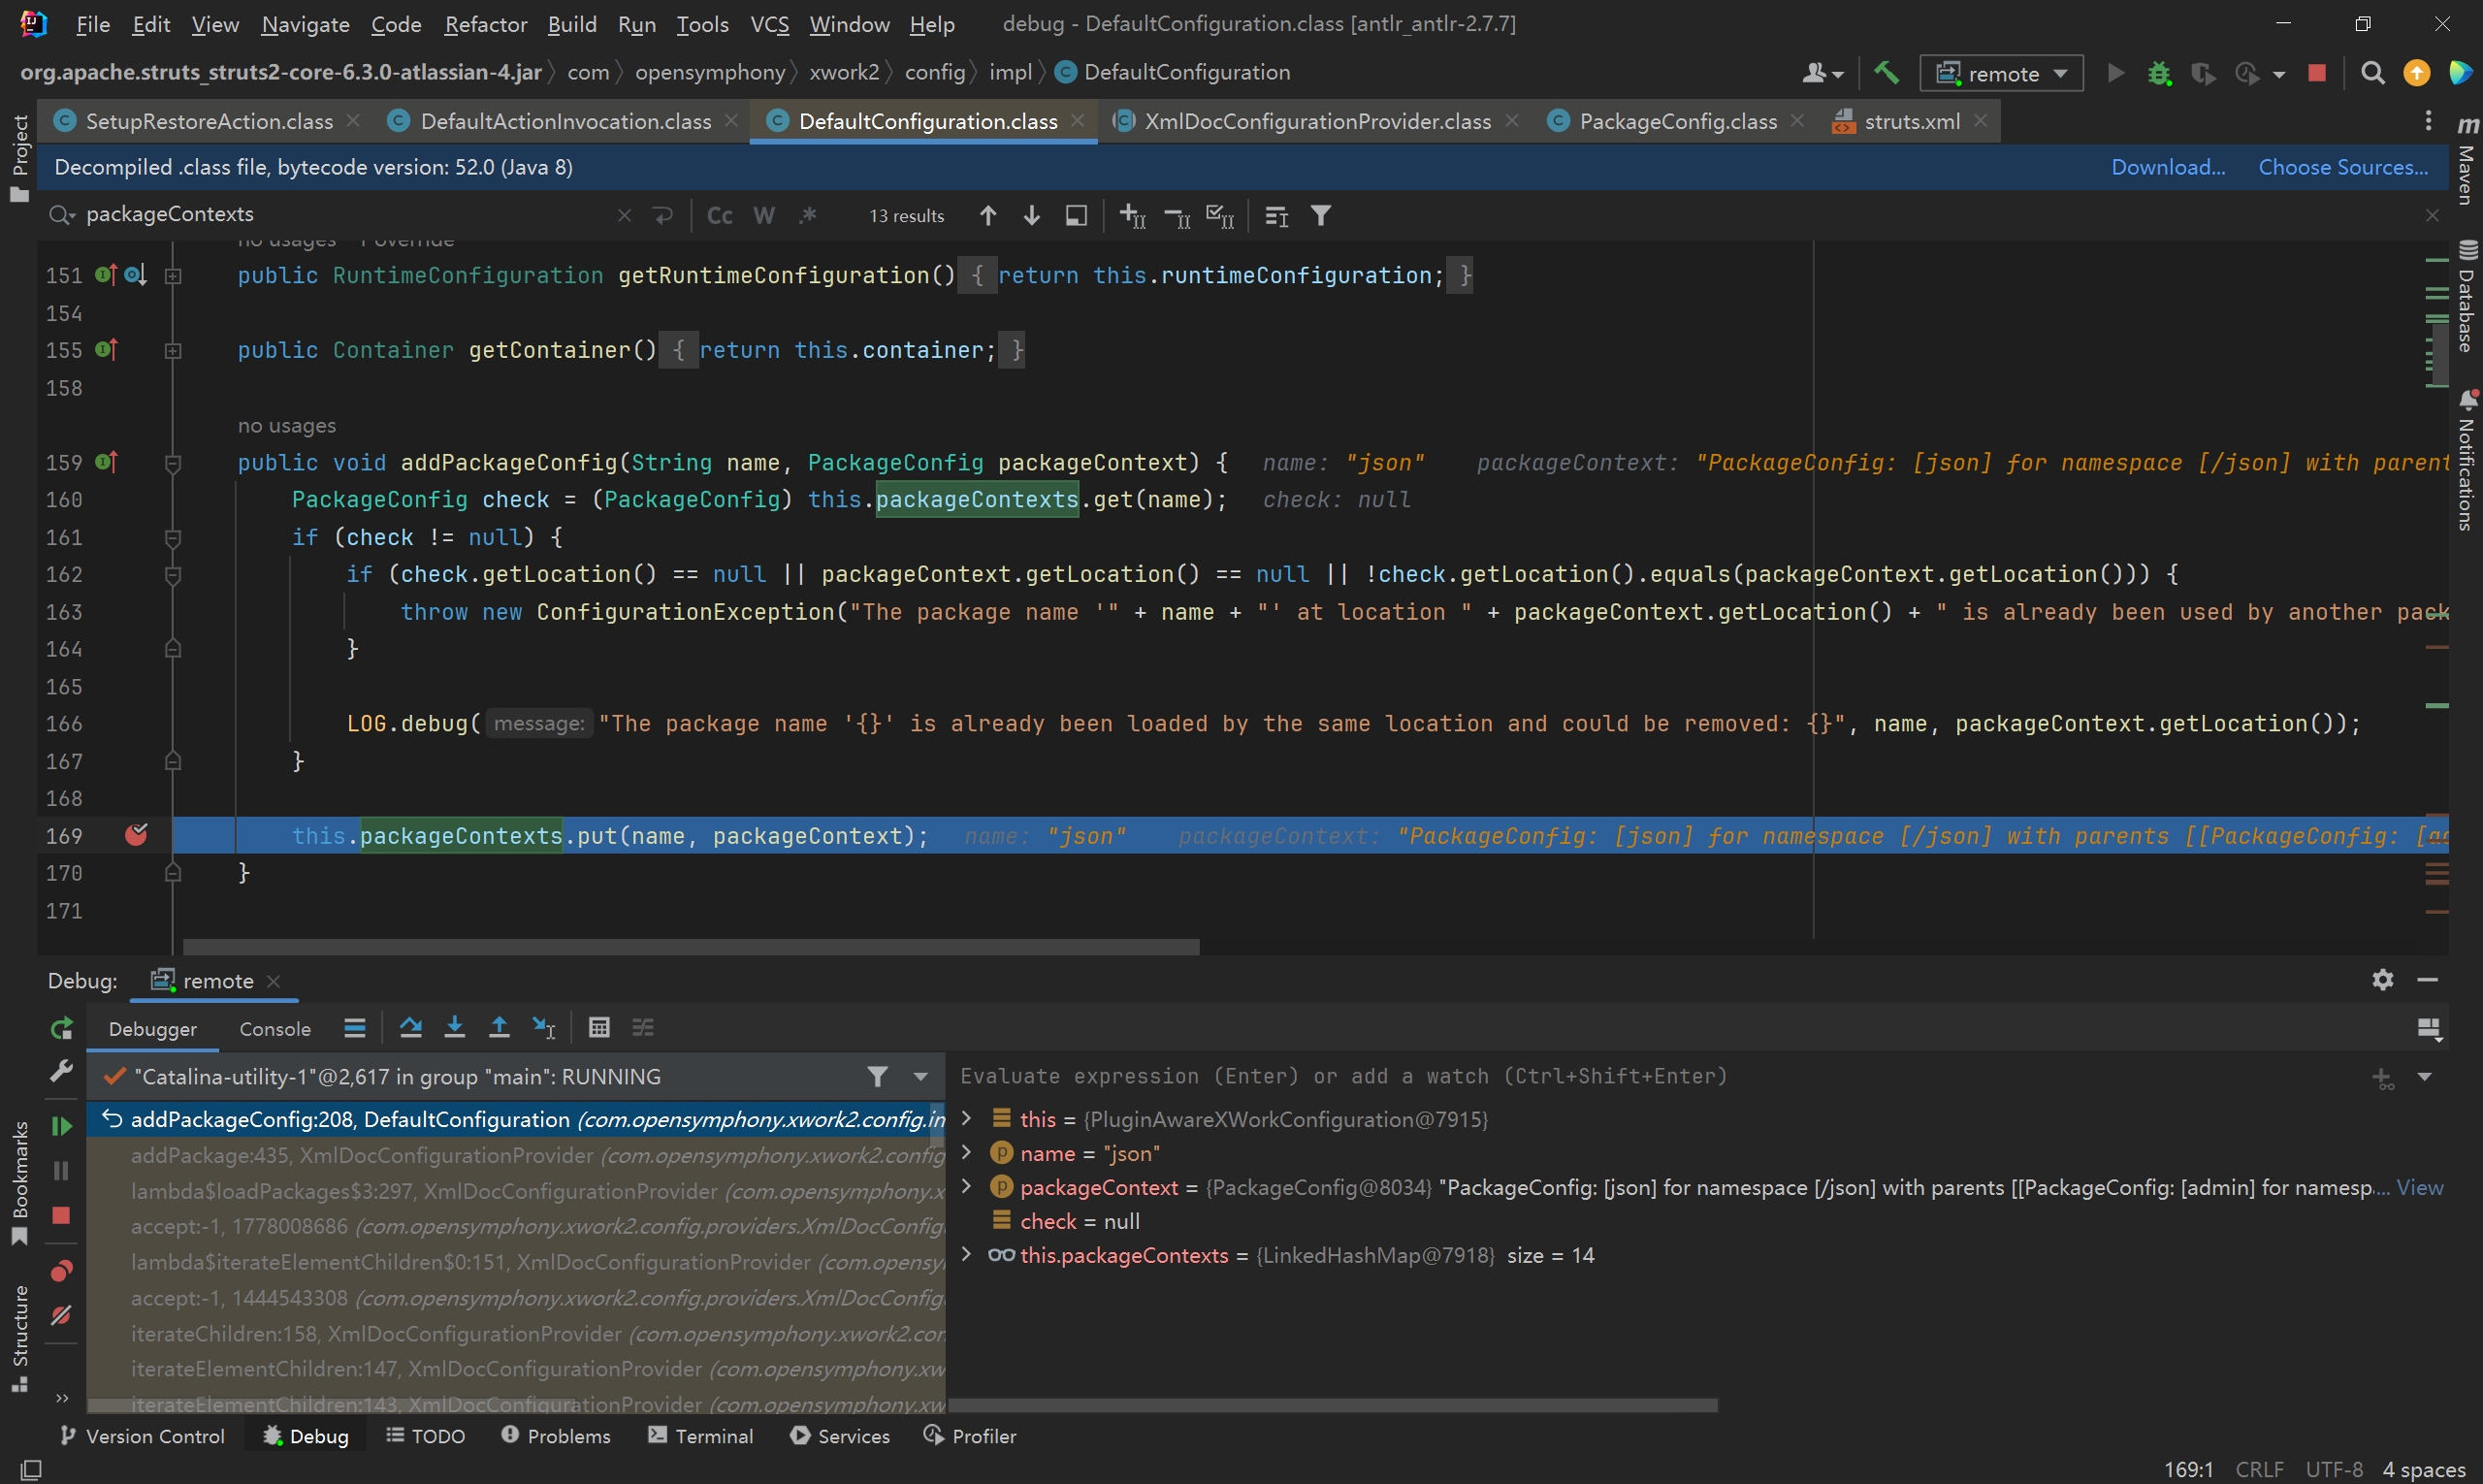
Task: Toggle breakpoint on line 169
Action: point(136,835)
